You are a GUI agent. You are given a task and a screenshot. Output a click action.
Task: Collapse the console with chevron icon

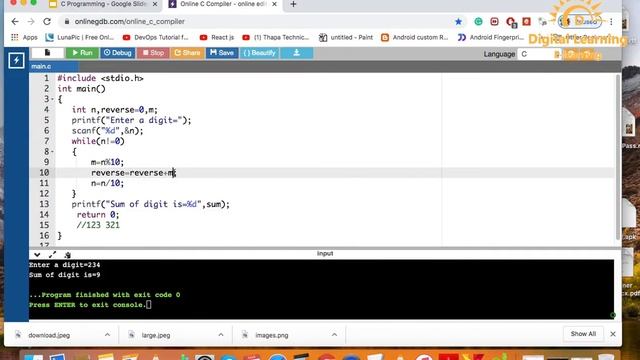click(37, 255)
